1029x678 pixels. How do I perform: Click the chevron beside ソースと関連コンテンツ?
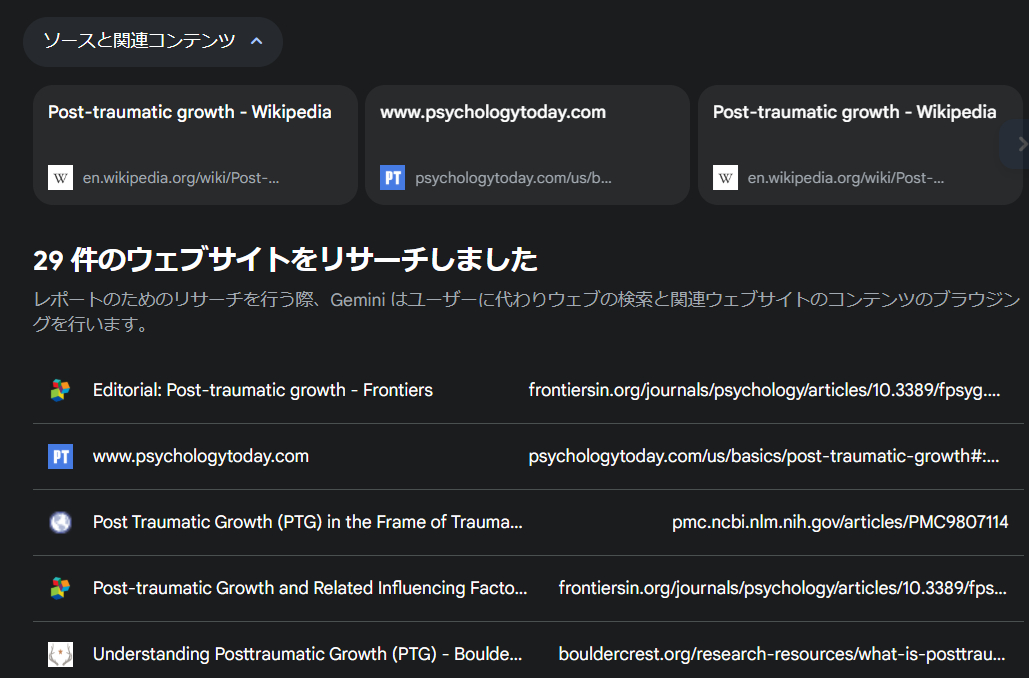pyautogui.click(x=257, y=41)
